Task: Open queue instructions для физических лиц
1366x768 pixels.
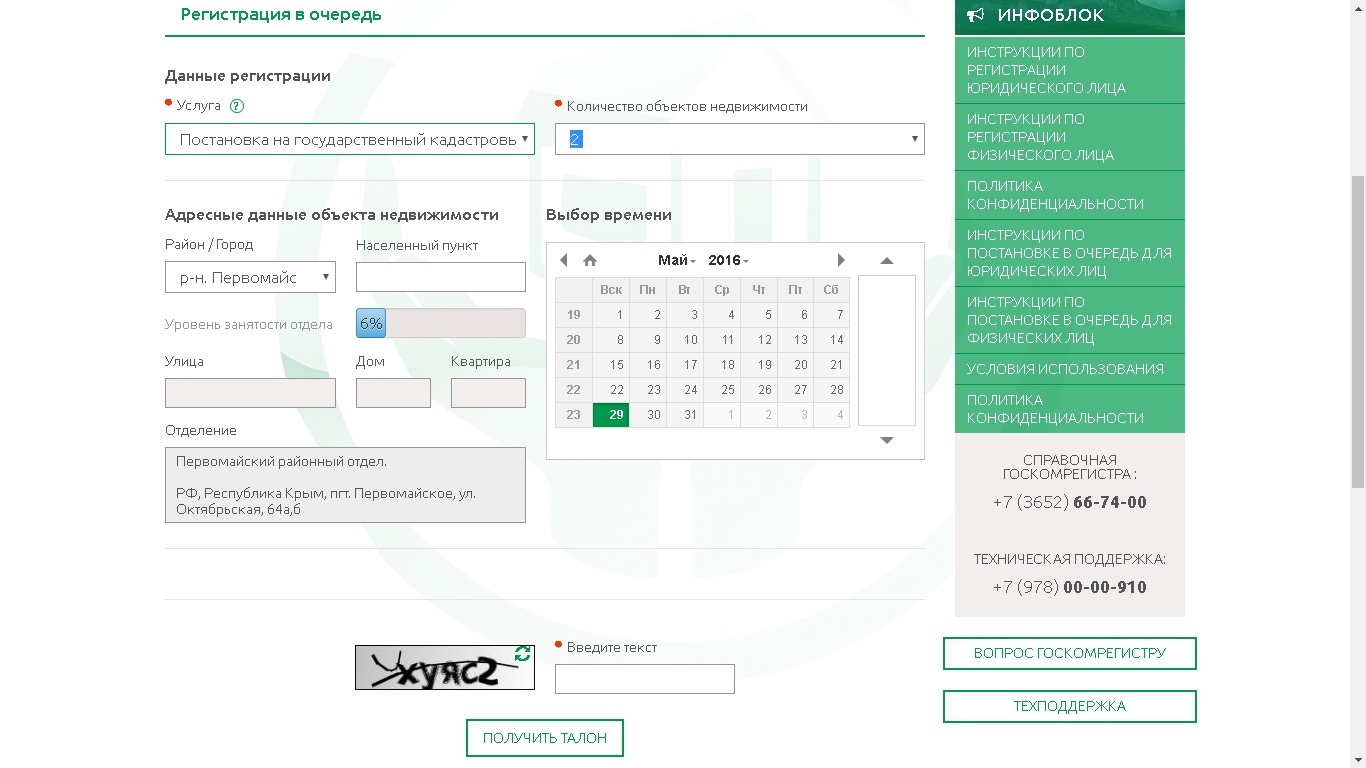Action: point(1070,320)
